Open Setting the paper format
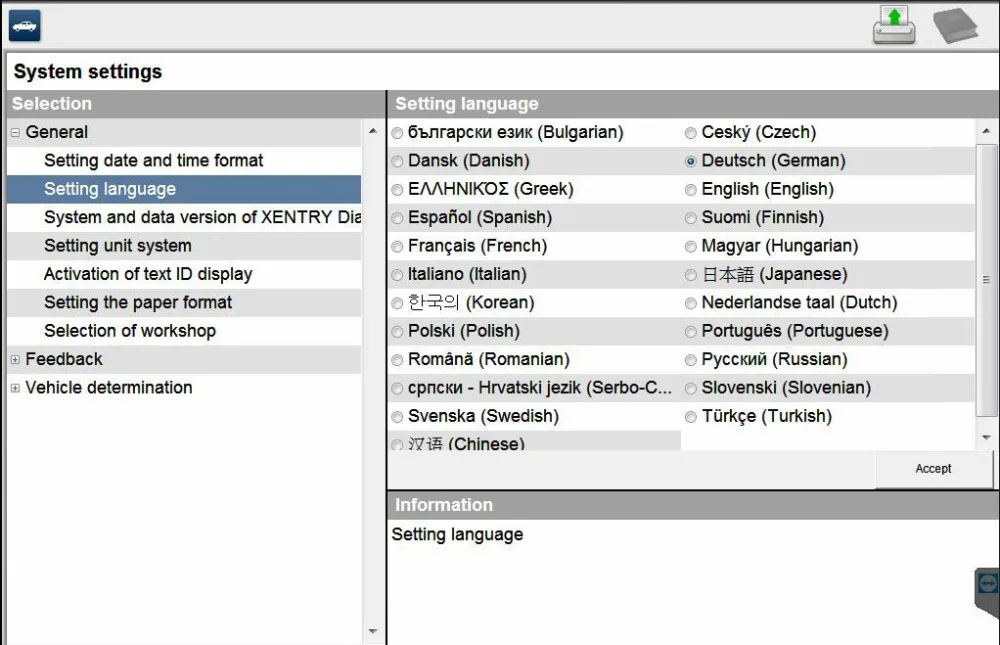This screenshot has width=1000, height=645. click(x=138, y=302)
